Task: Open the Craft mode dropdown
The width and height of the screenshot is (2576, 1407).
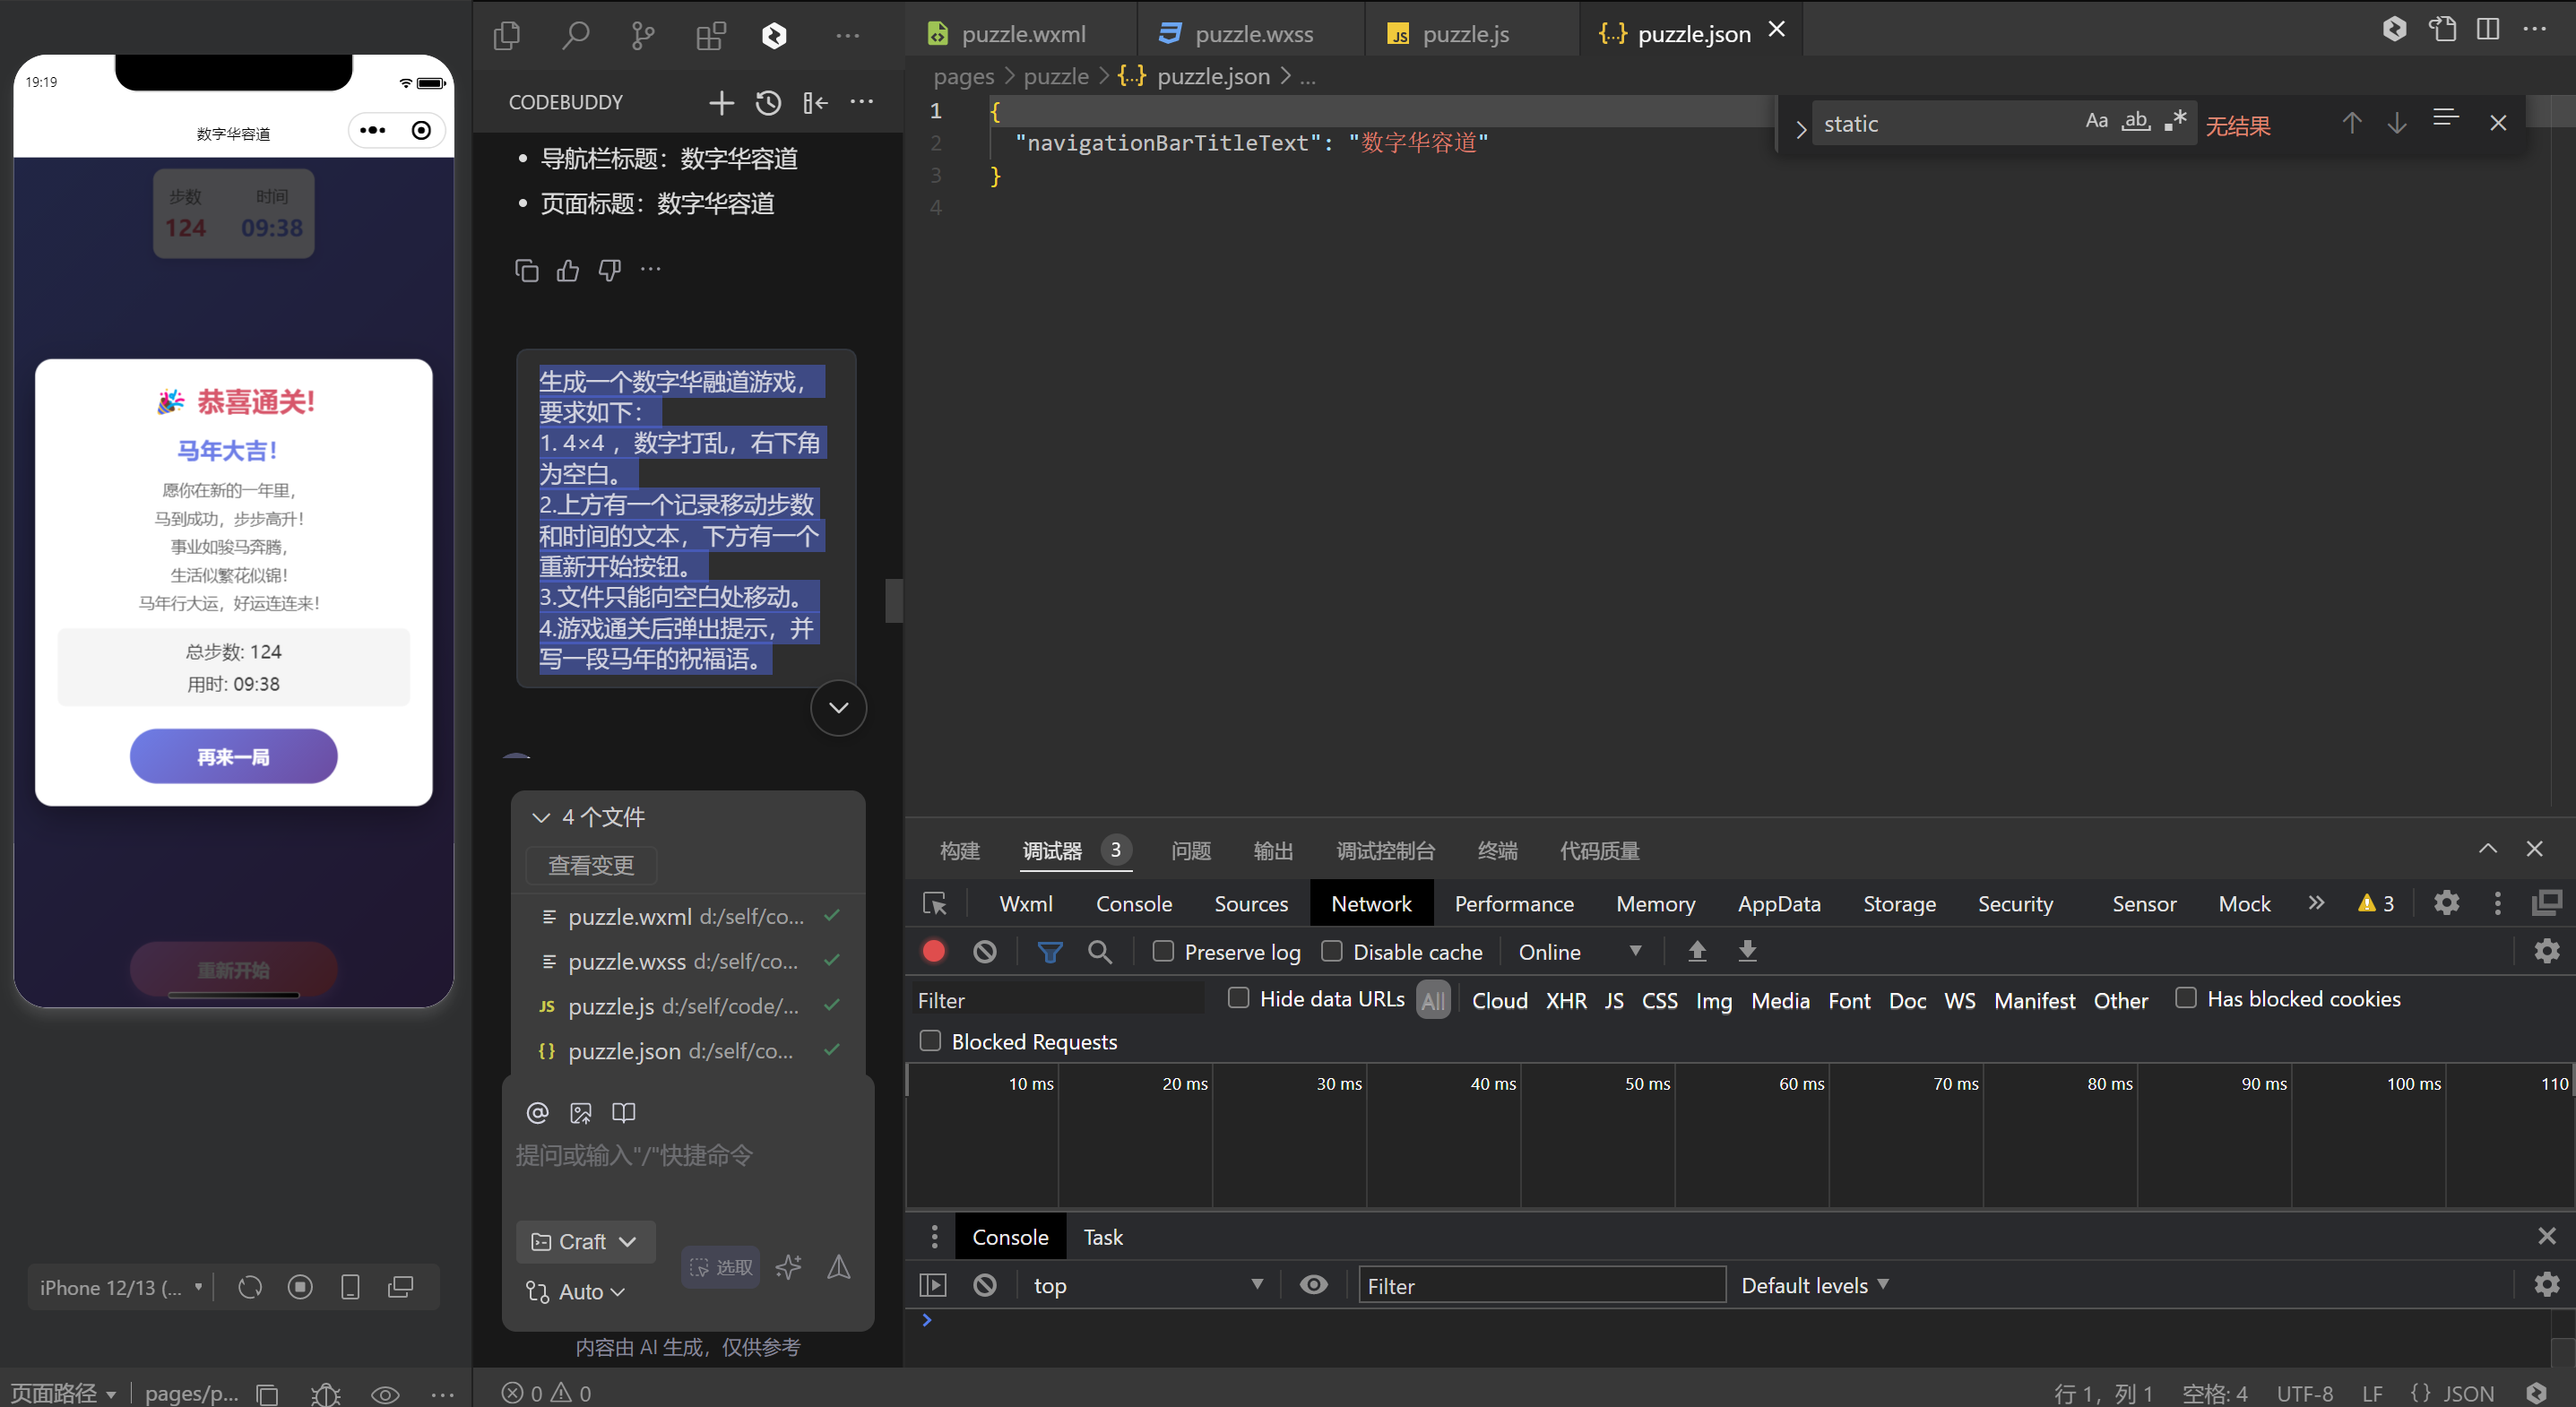Action: [585, 1241]
